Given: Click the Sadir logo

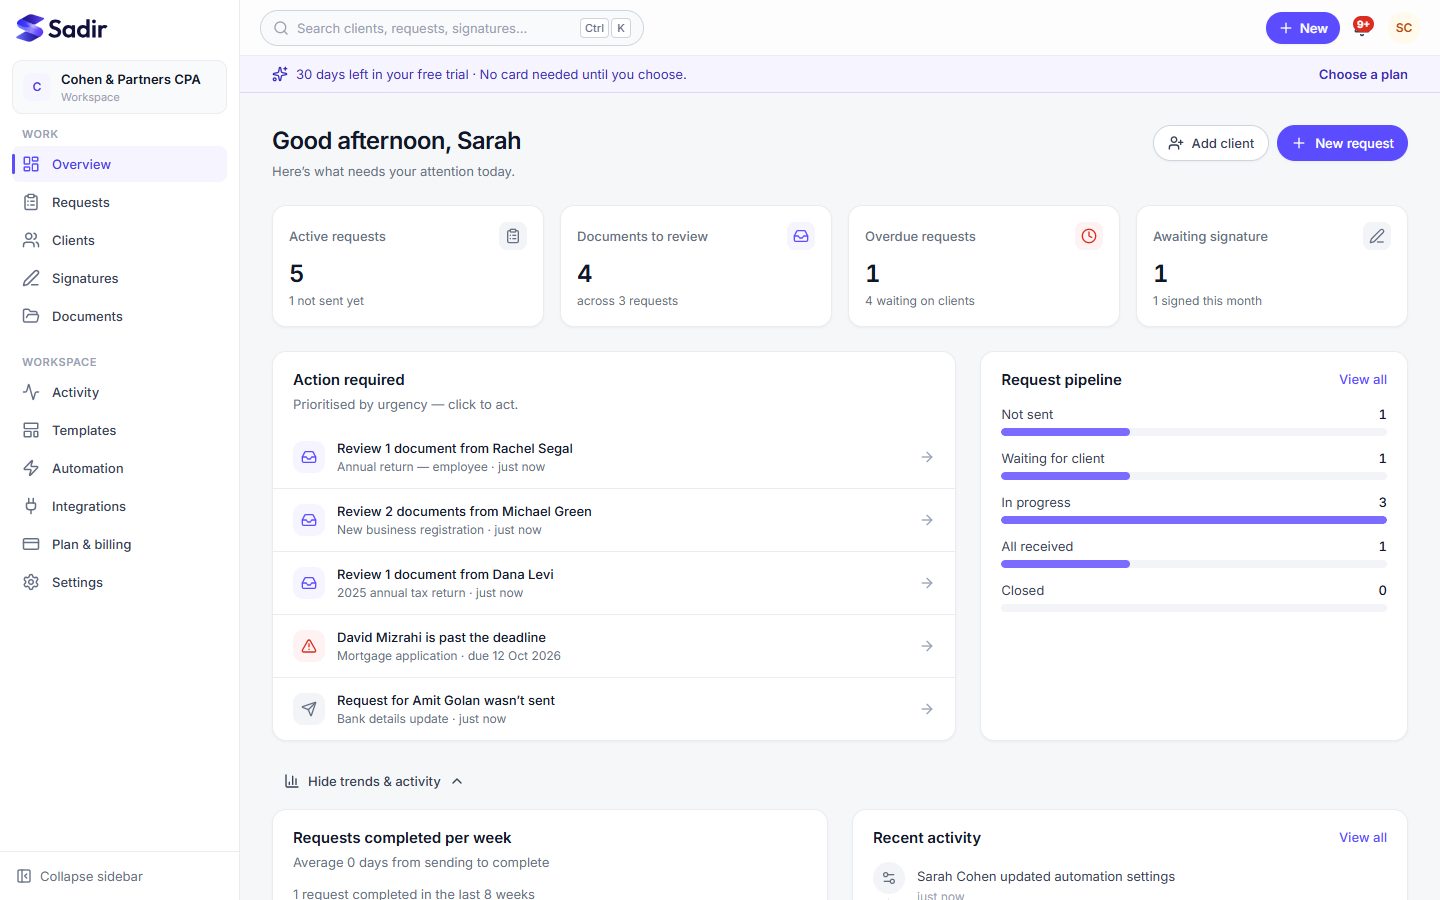Looking at the screenshot, I should (x=61, y=28).
